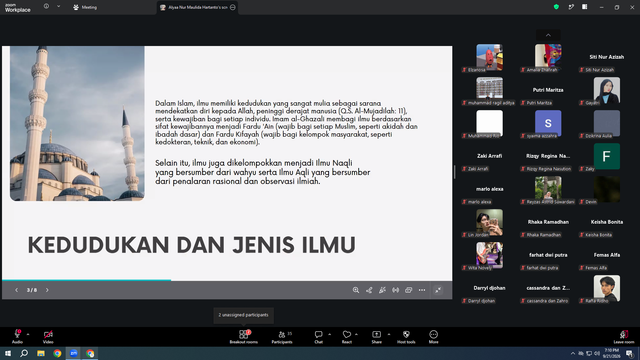Click the view layout icon in title bar
This screenshot has height=360, width=640.
click(584, 7)
